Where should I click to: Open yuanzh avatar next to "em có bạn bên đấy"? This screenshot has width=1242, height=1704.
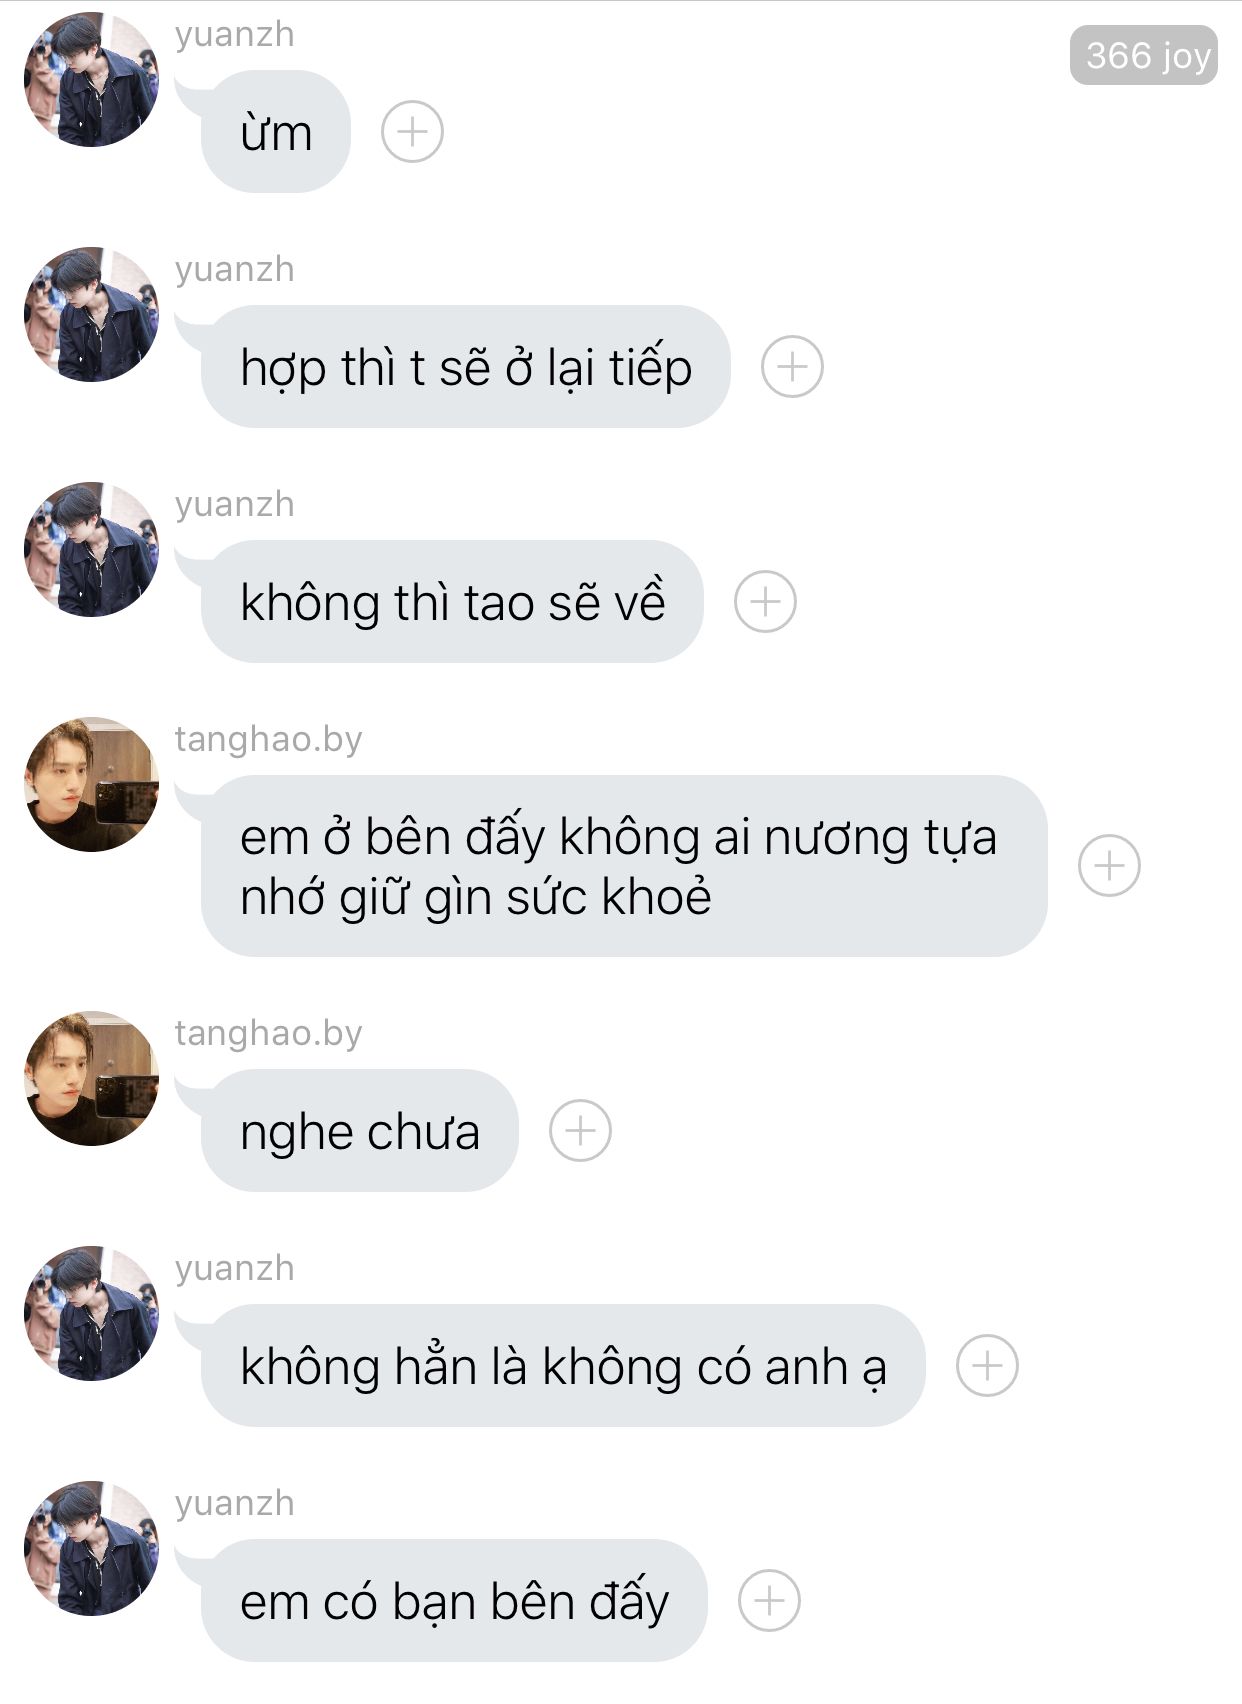pyautogui.click(x=91, y=1548)
